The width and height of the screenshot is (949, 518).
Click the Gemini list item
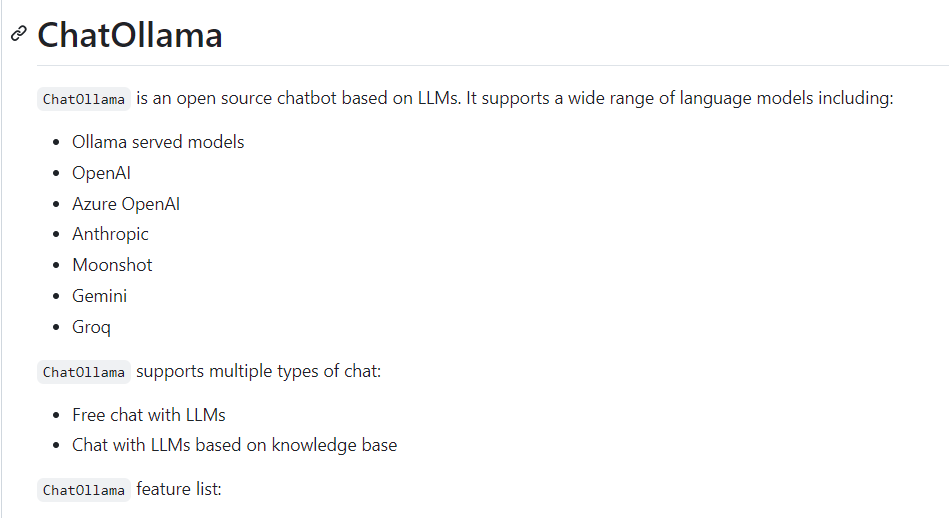[x=99, y=296]
